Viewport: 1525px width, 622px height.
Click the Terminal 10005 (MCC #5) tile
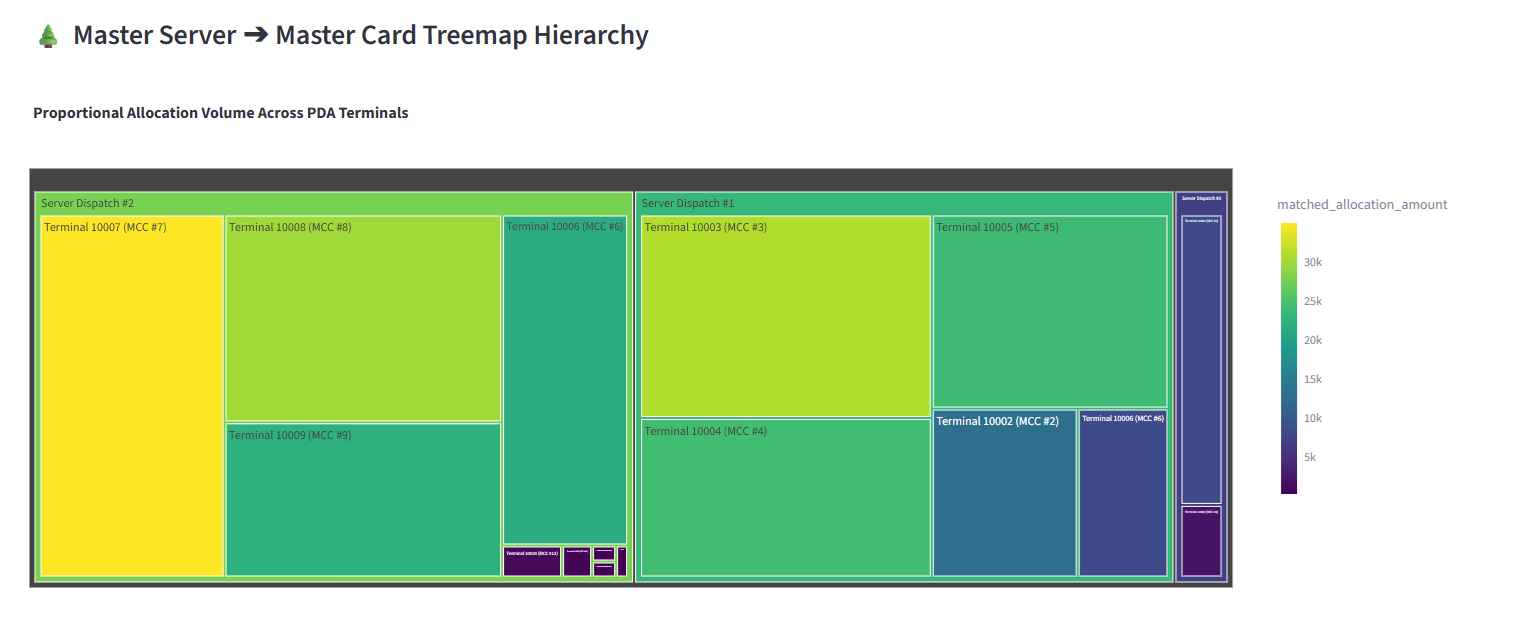pyautogui.click(x=1050, y=311)
